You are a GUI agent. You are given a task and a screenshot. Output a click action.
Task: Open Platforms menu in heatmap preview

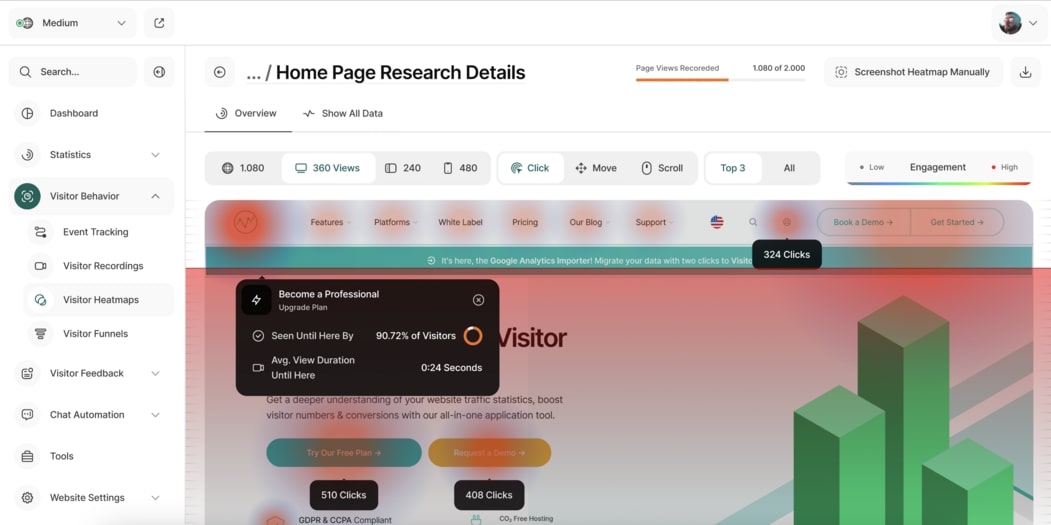pyautogui.click(x=395, y=223)
